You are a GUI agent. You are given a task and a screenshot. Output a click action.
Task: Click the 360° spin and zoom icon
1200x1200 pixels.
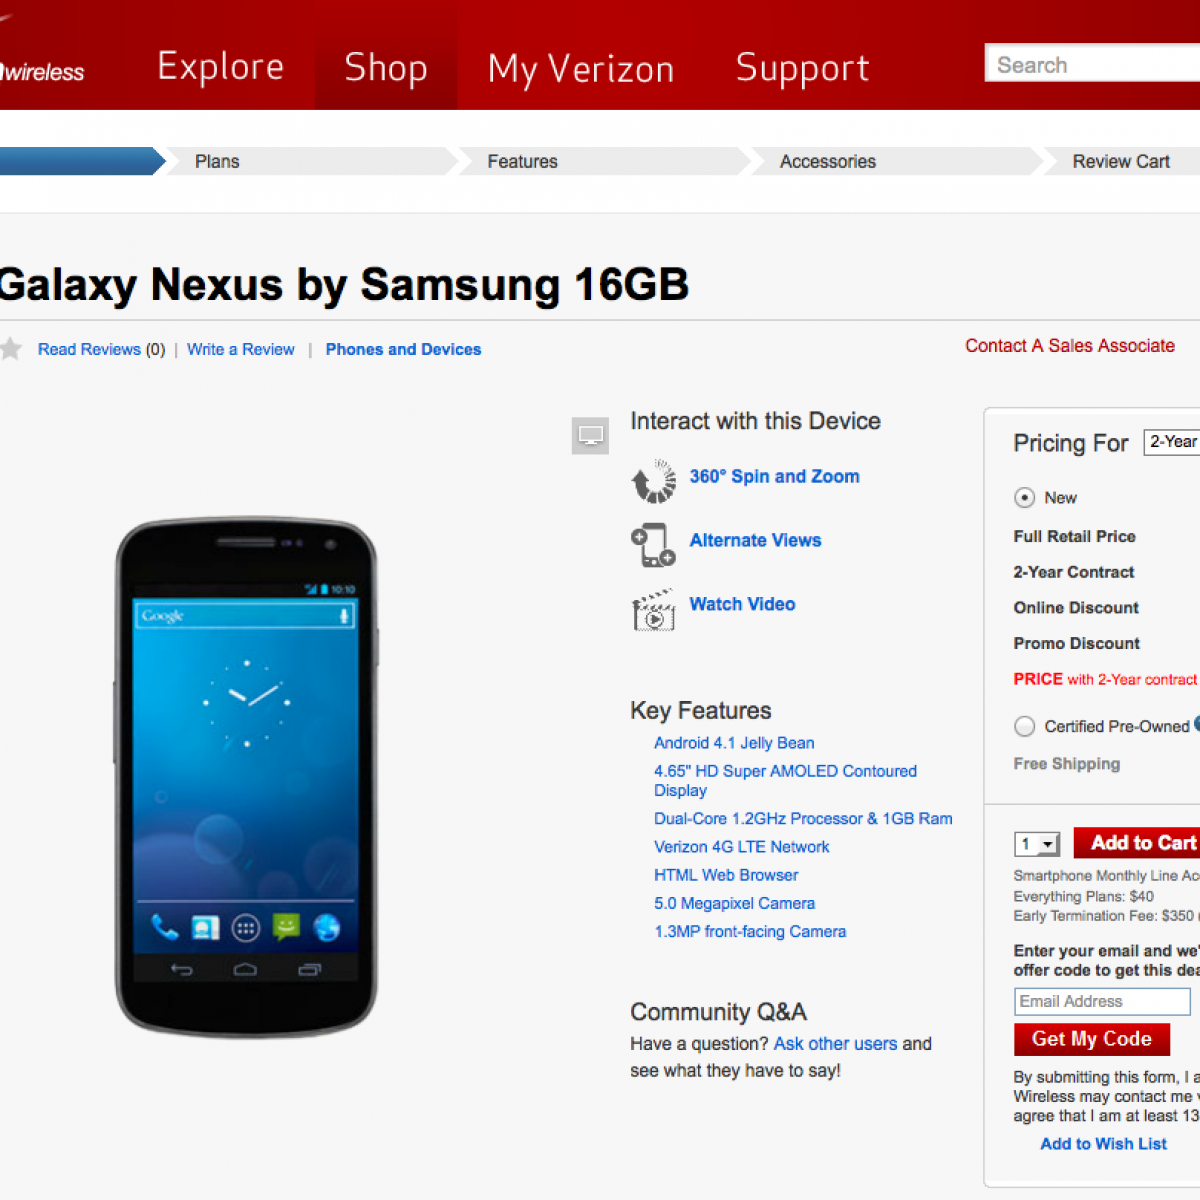pyautogui.click(x=654, y=480)
